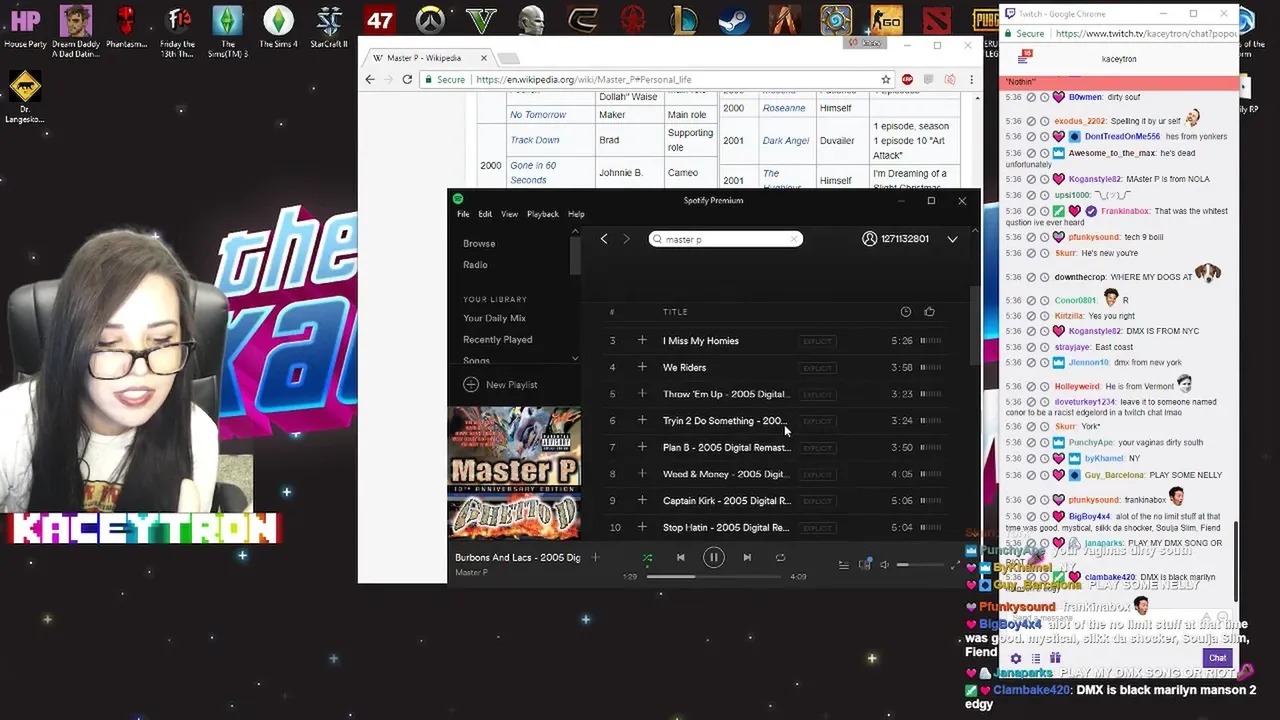The width and height of the screenshot is (1280, 720).
Task: Go back in Spotify navigation
Action: [604, 239]
